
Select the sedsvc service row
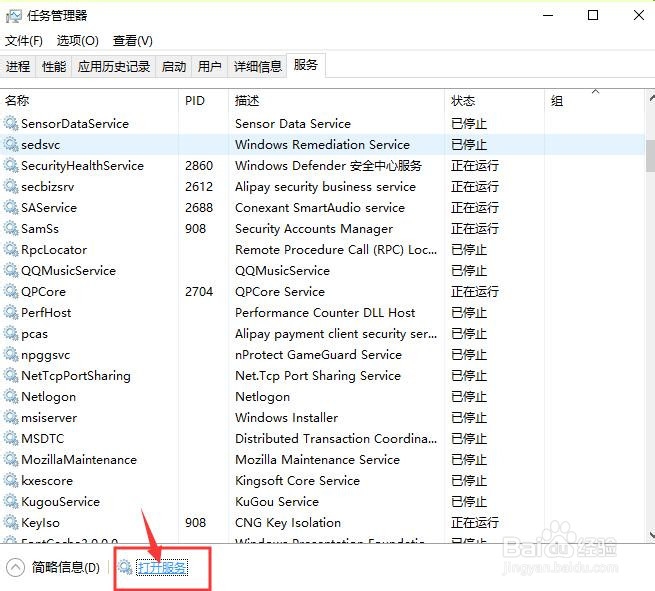(322, 144)
